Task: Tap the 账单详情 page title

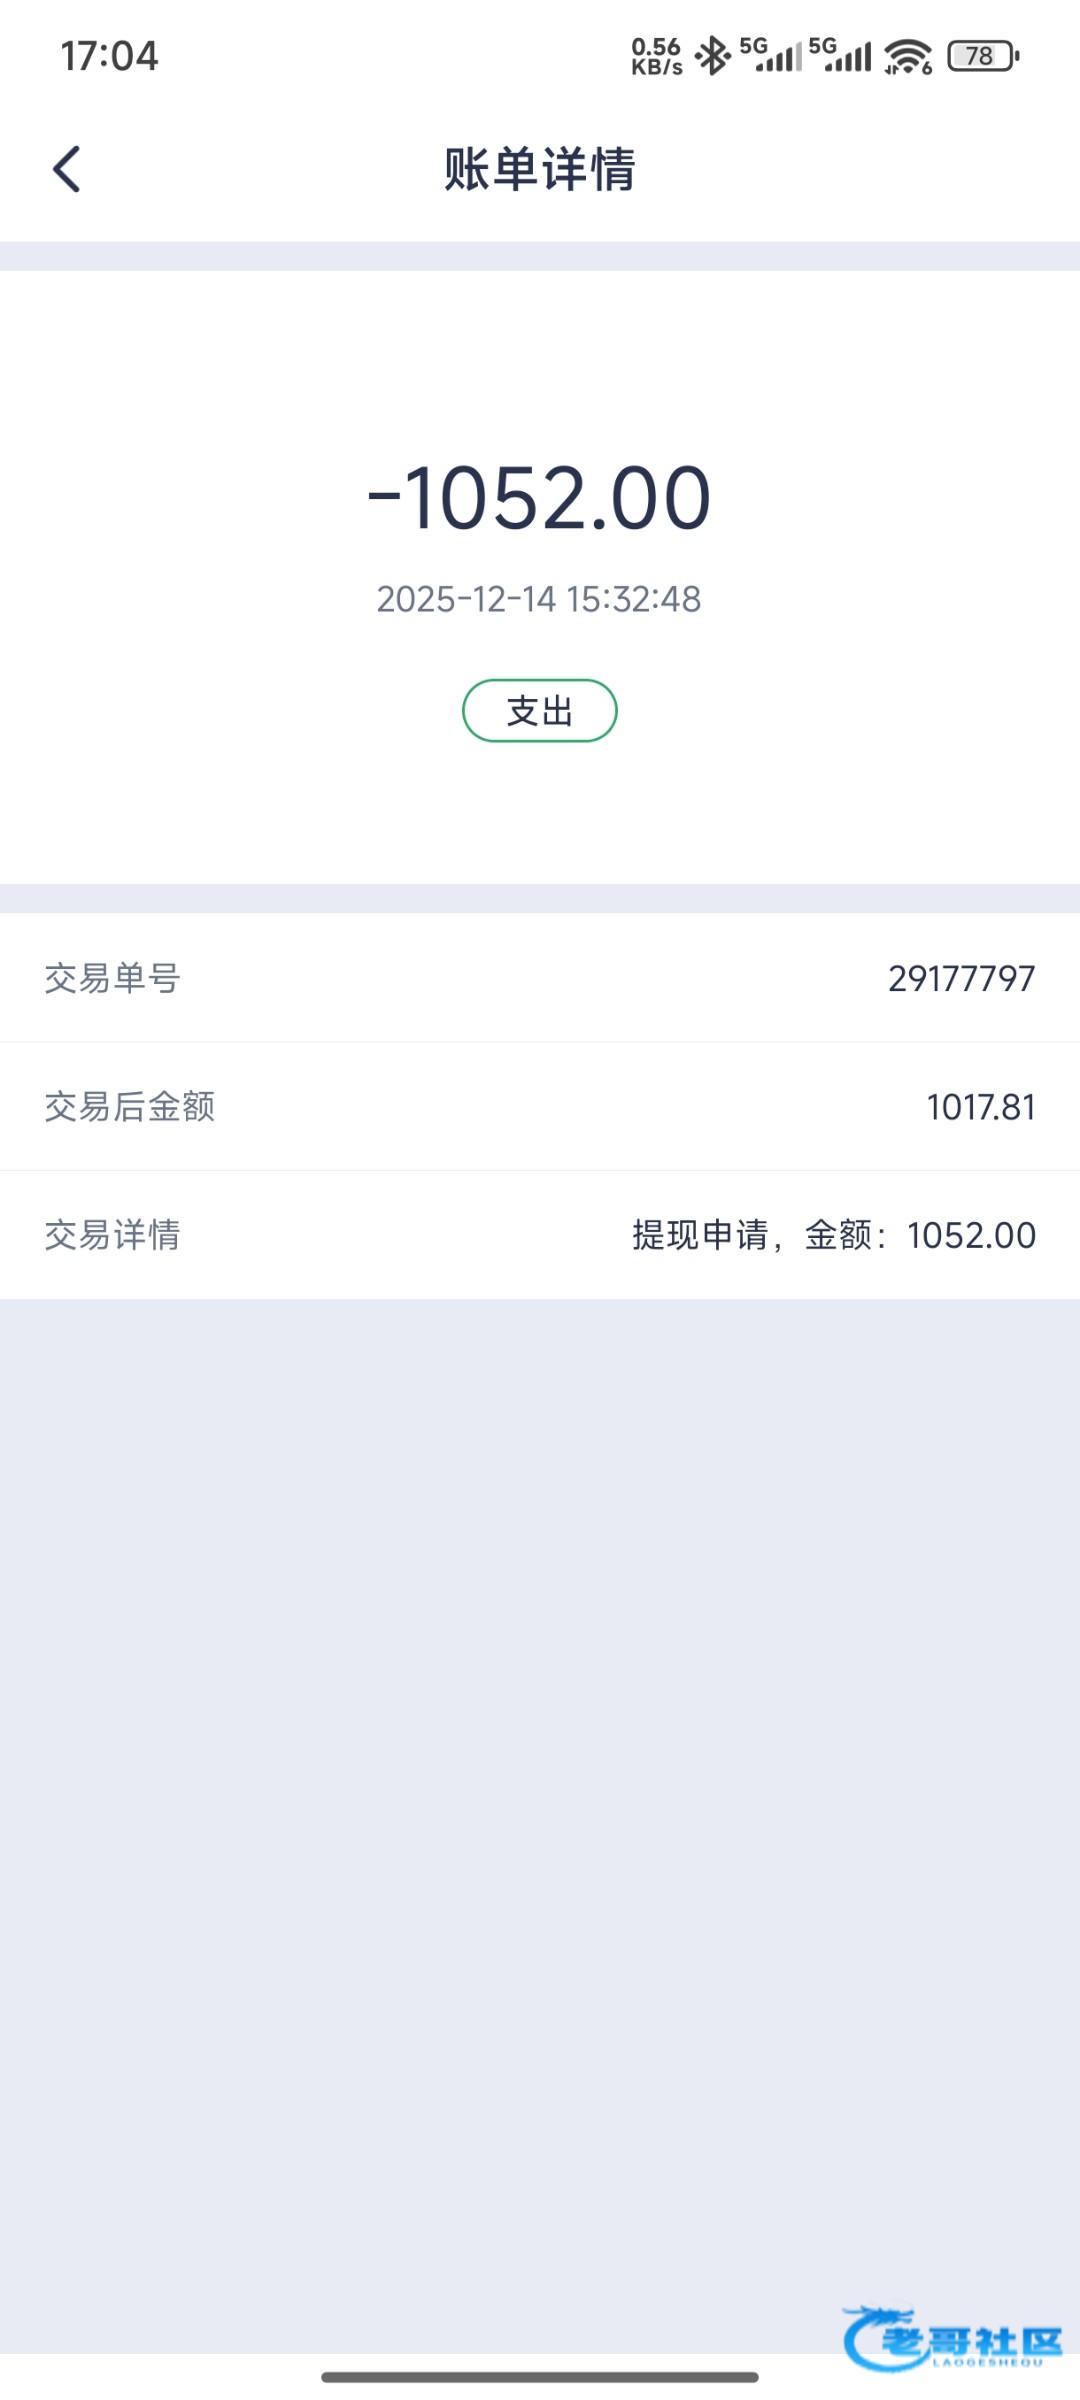Action: click(540, 168)
